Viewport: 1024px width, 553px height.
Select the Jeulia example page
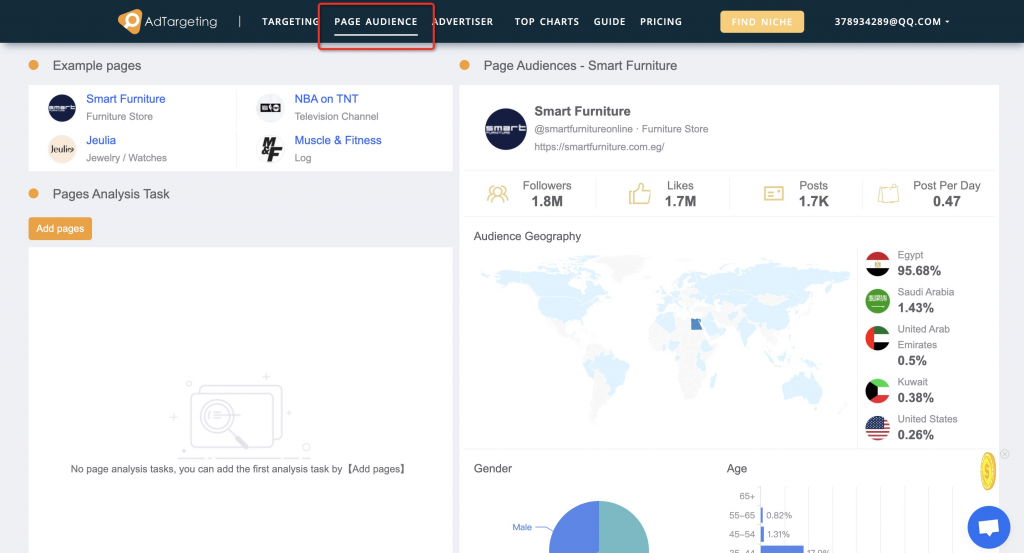[x=101, y=140]
